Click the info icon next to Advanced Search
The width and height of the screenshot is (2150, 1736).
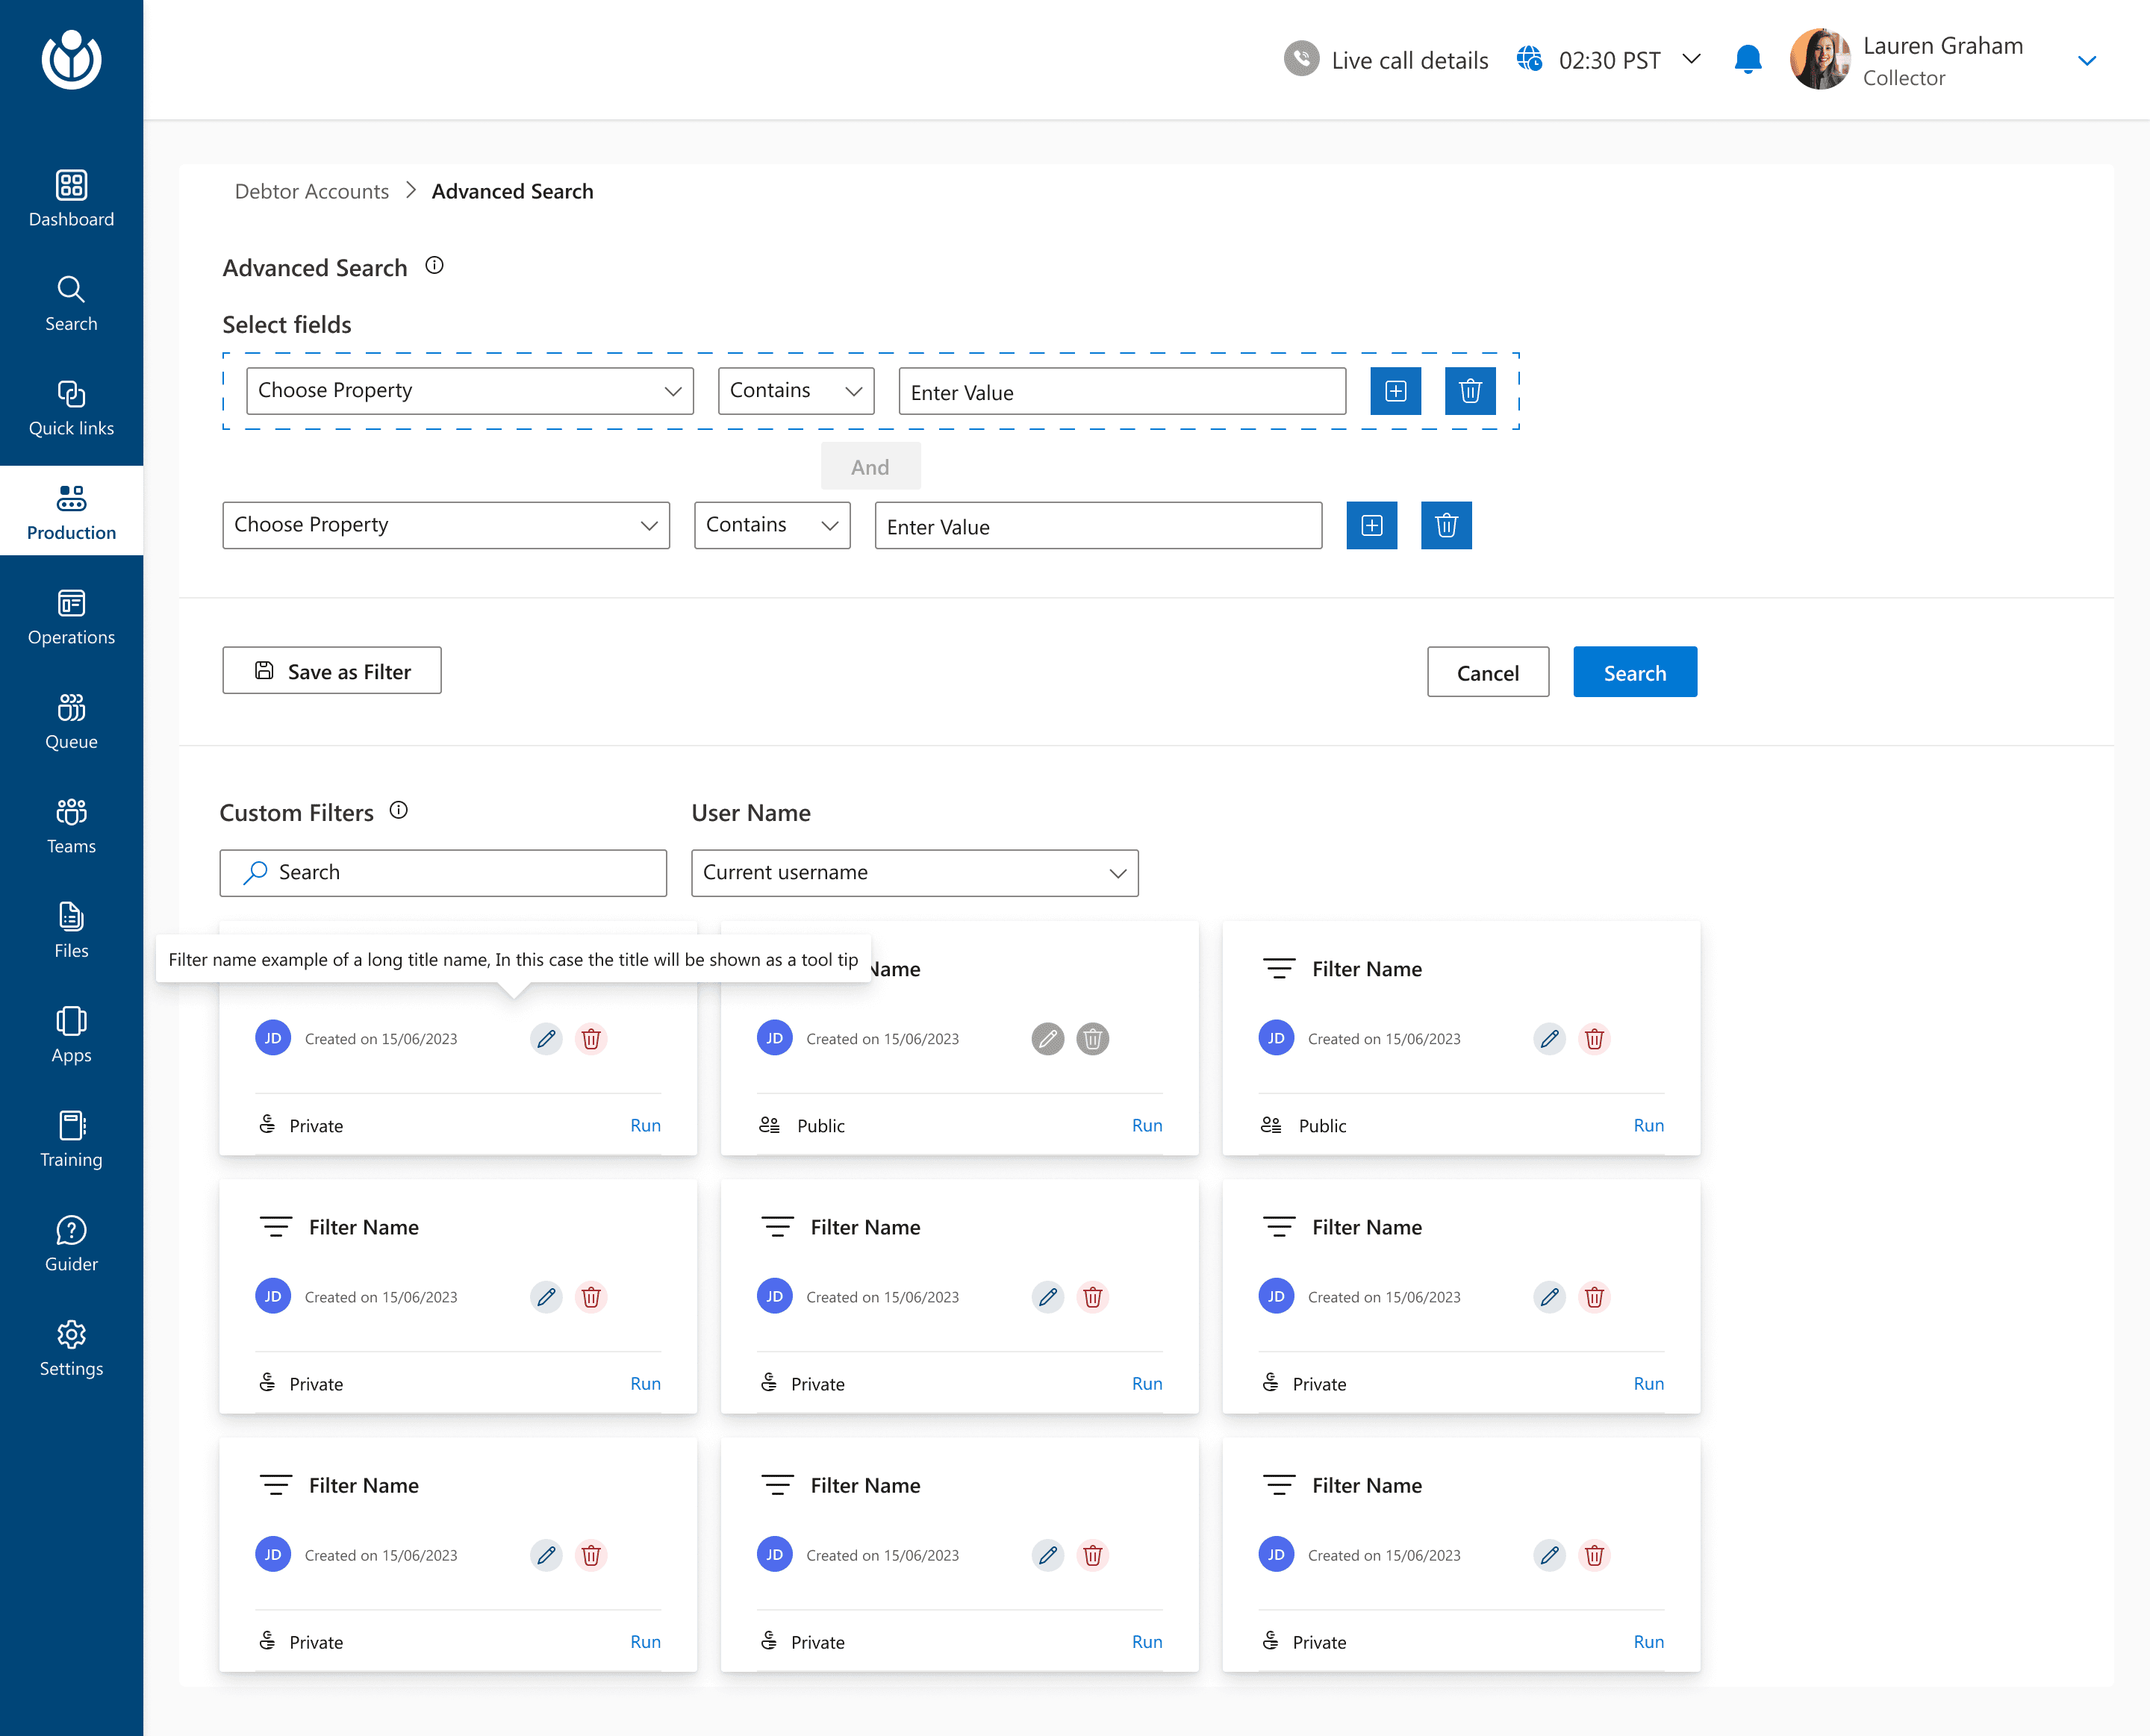click(434, 266)
